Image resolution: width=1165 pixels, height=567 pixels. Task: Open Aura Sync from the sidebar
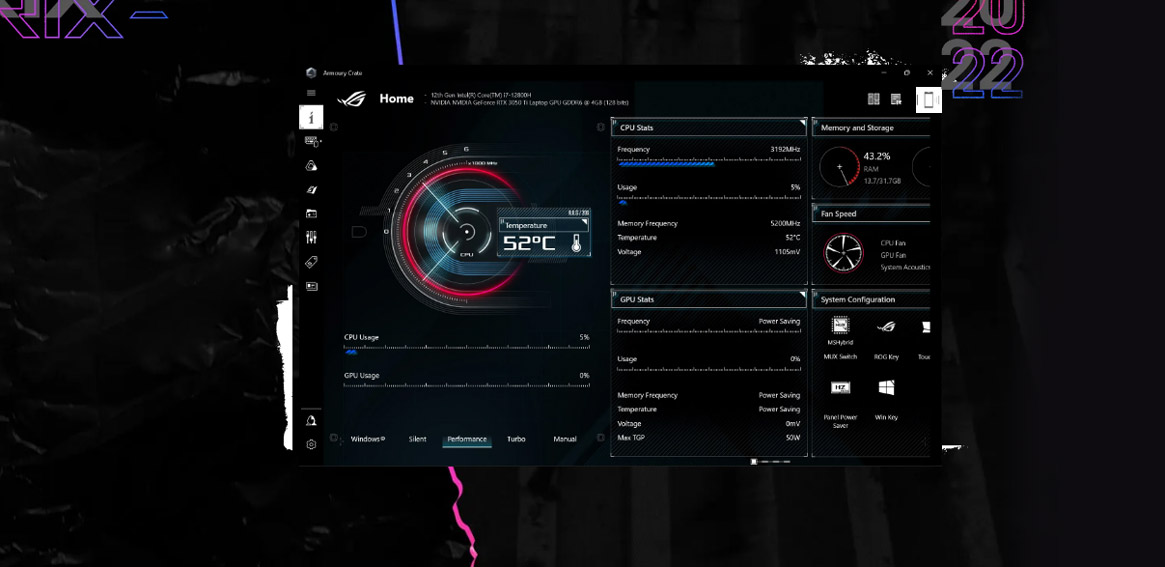click(312, 166)
